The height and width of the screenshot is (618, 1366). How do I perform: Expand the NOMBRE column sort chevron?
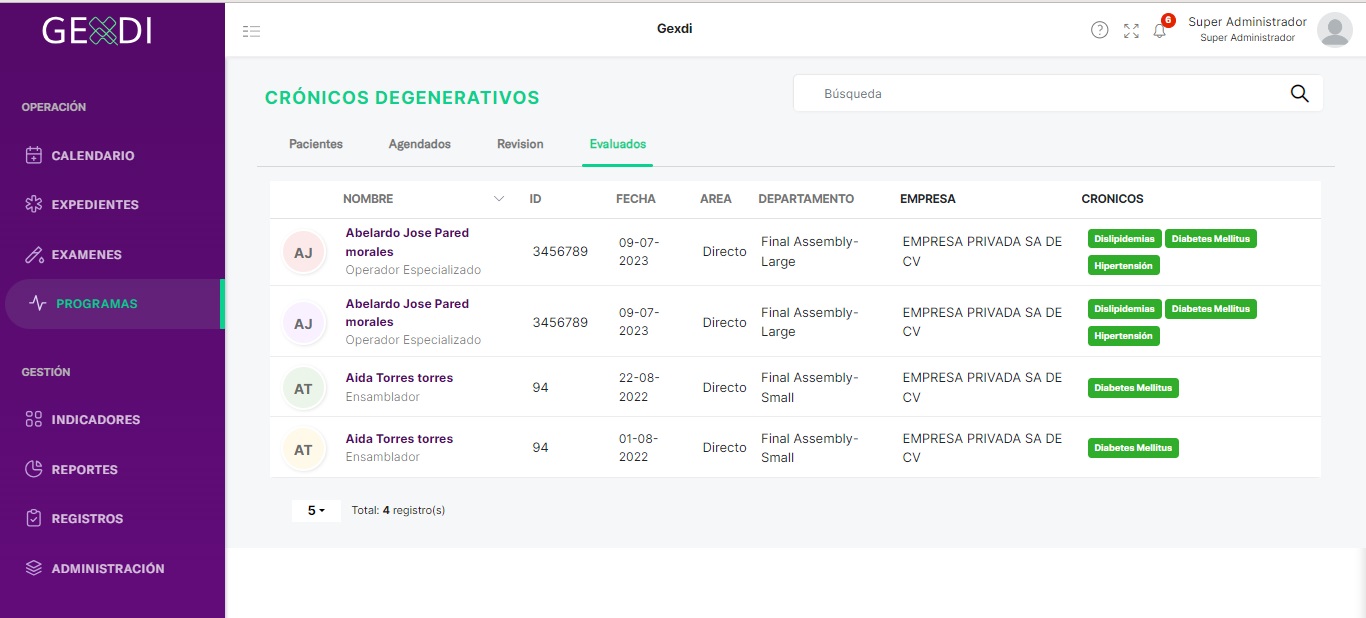(x=499, y=199)
